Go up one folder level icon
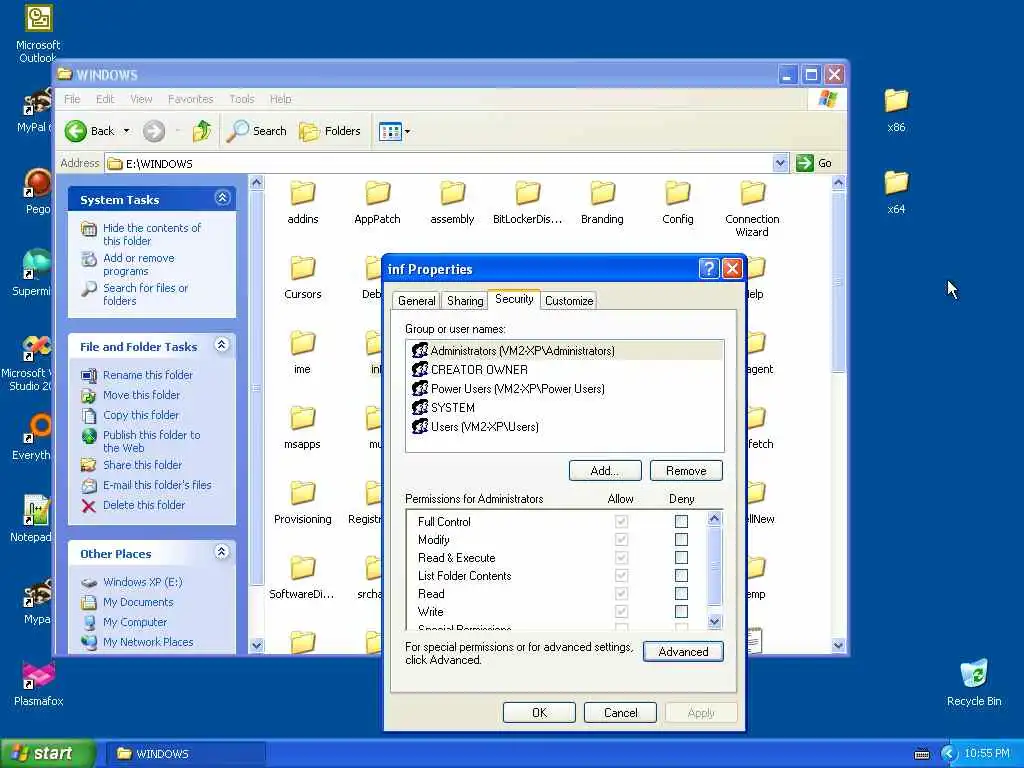The height and width of the screenshot is (768, 1024). (202, 131)
